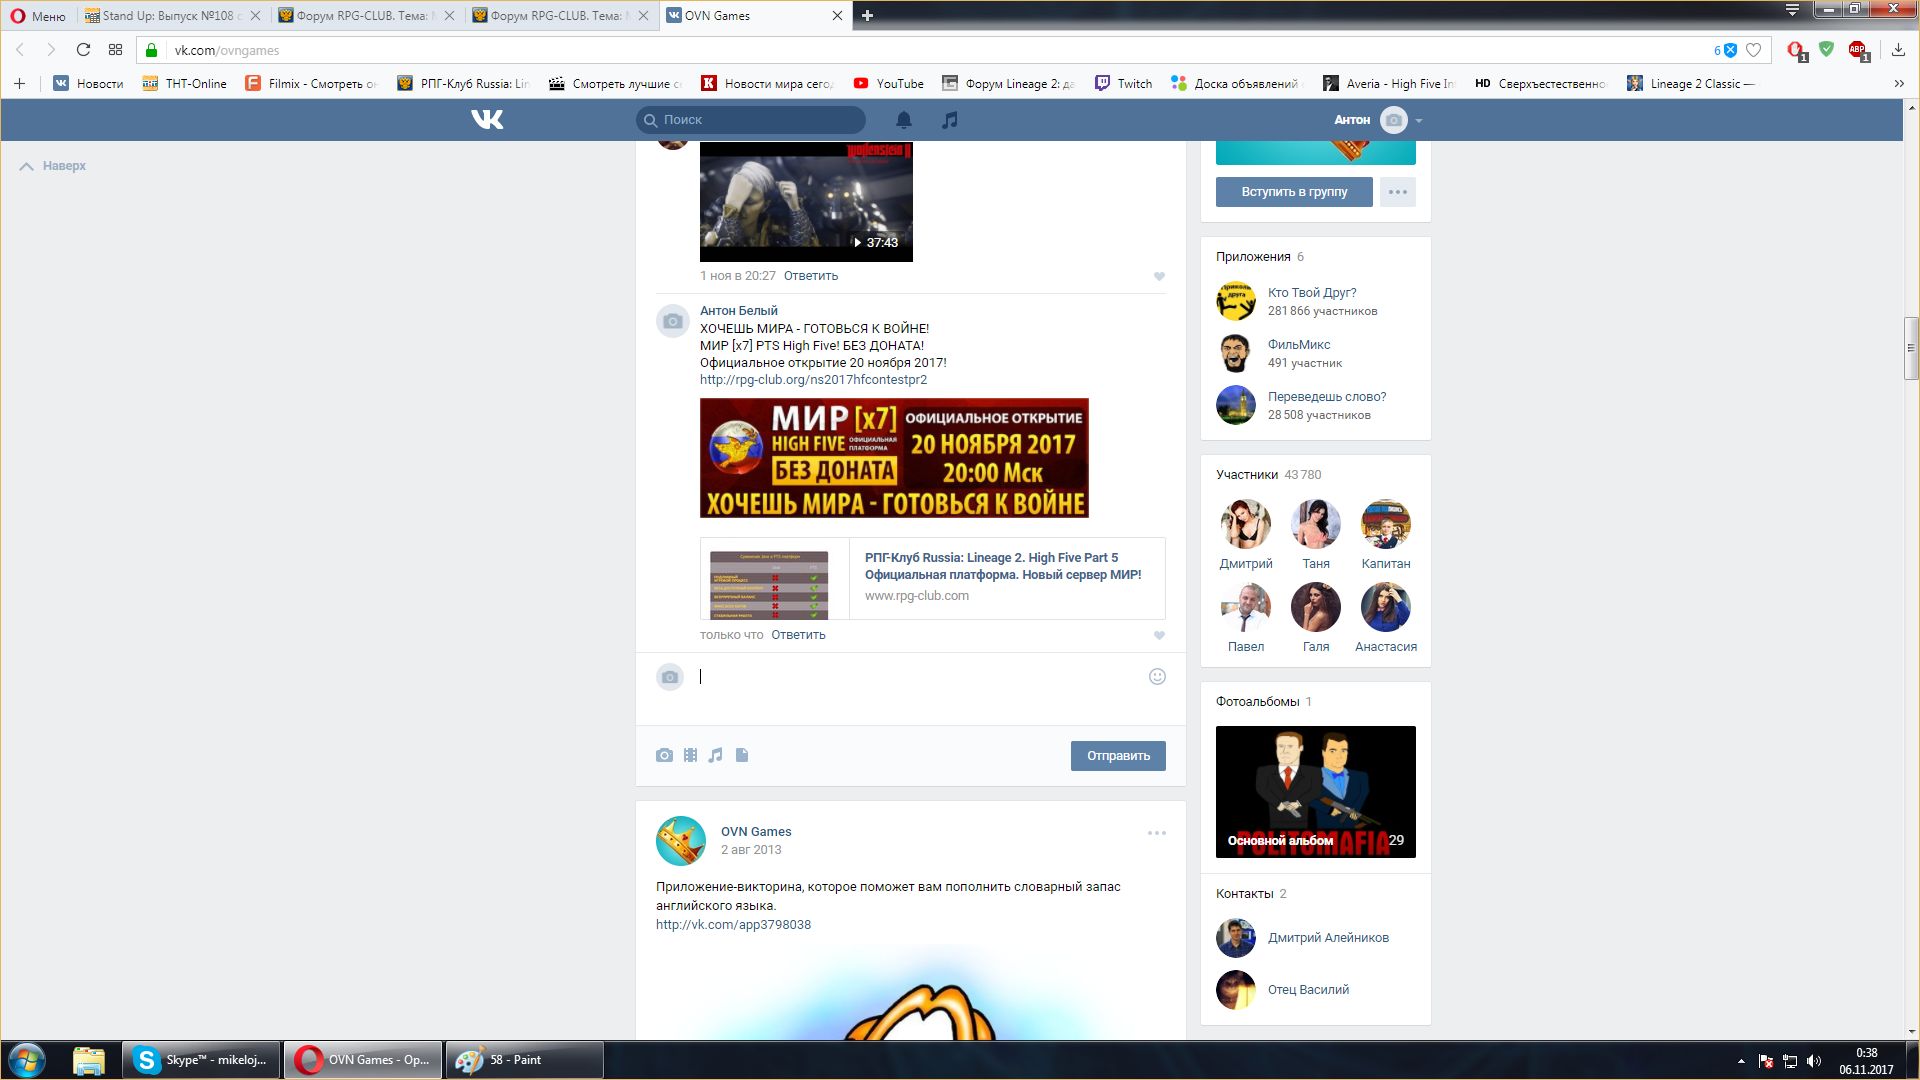This screenshot has height=1080, width=1920.
Task: Like the 1 ноя video comment
Action: coord(1159,276)
